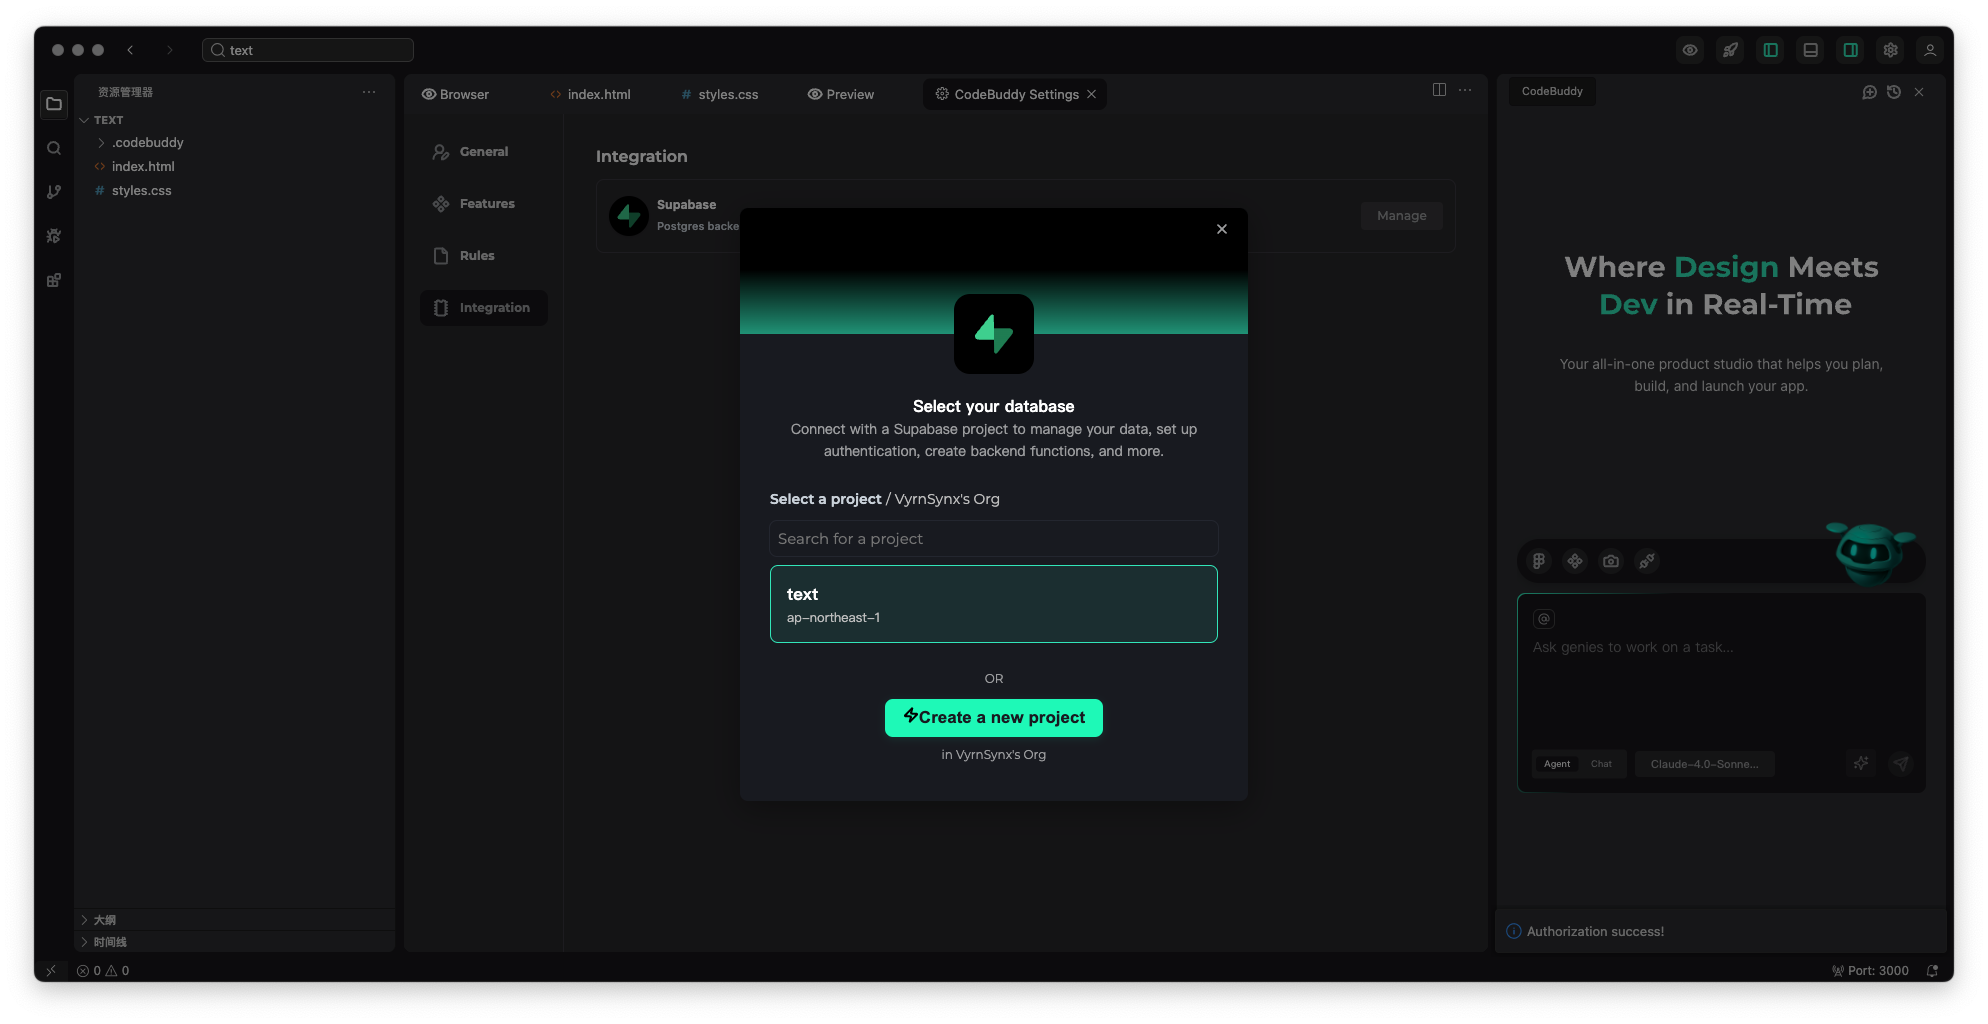
Task: Click the Search for a project field
Action: (994, 539)
